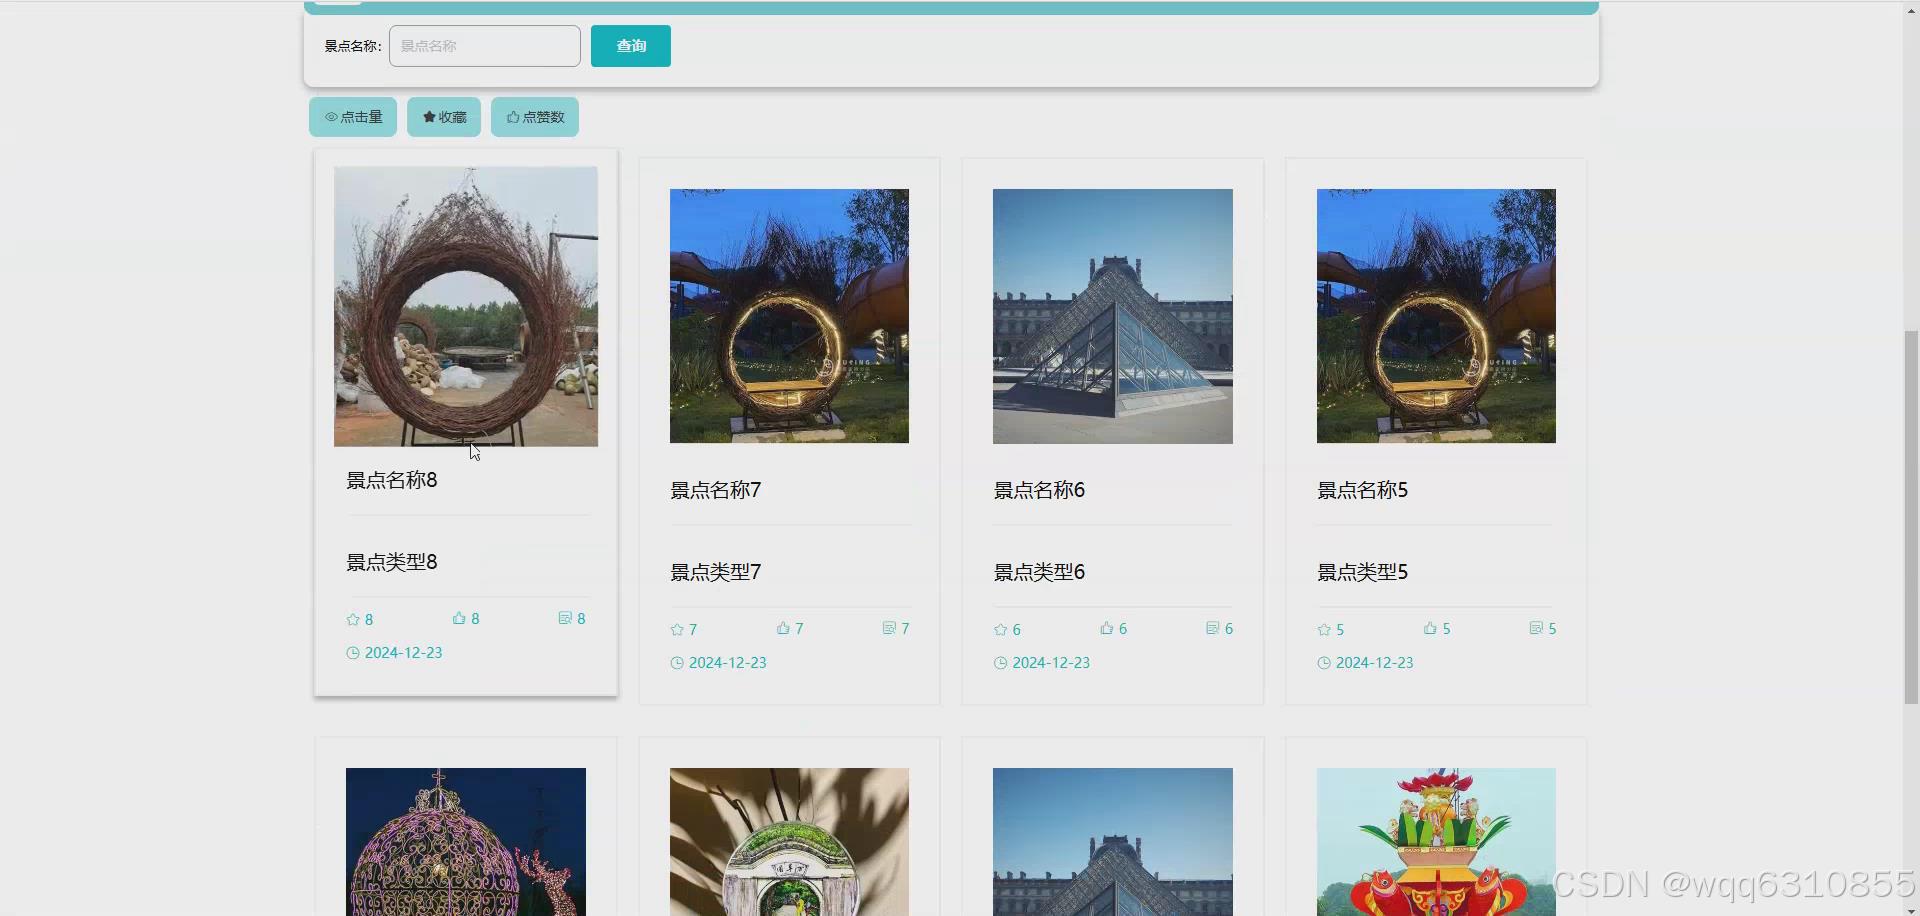
Task: Open the 景点名称8 wreath photo
Action: point(466,306)
